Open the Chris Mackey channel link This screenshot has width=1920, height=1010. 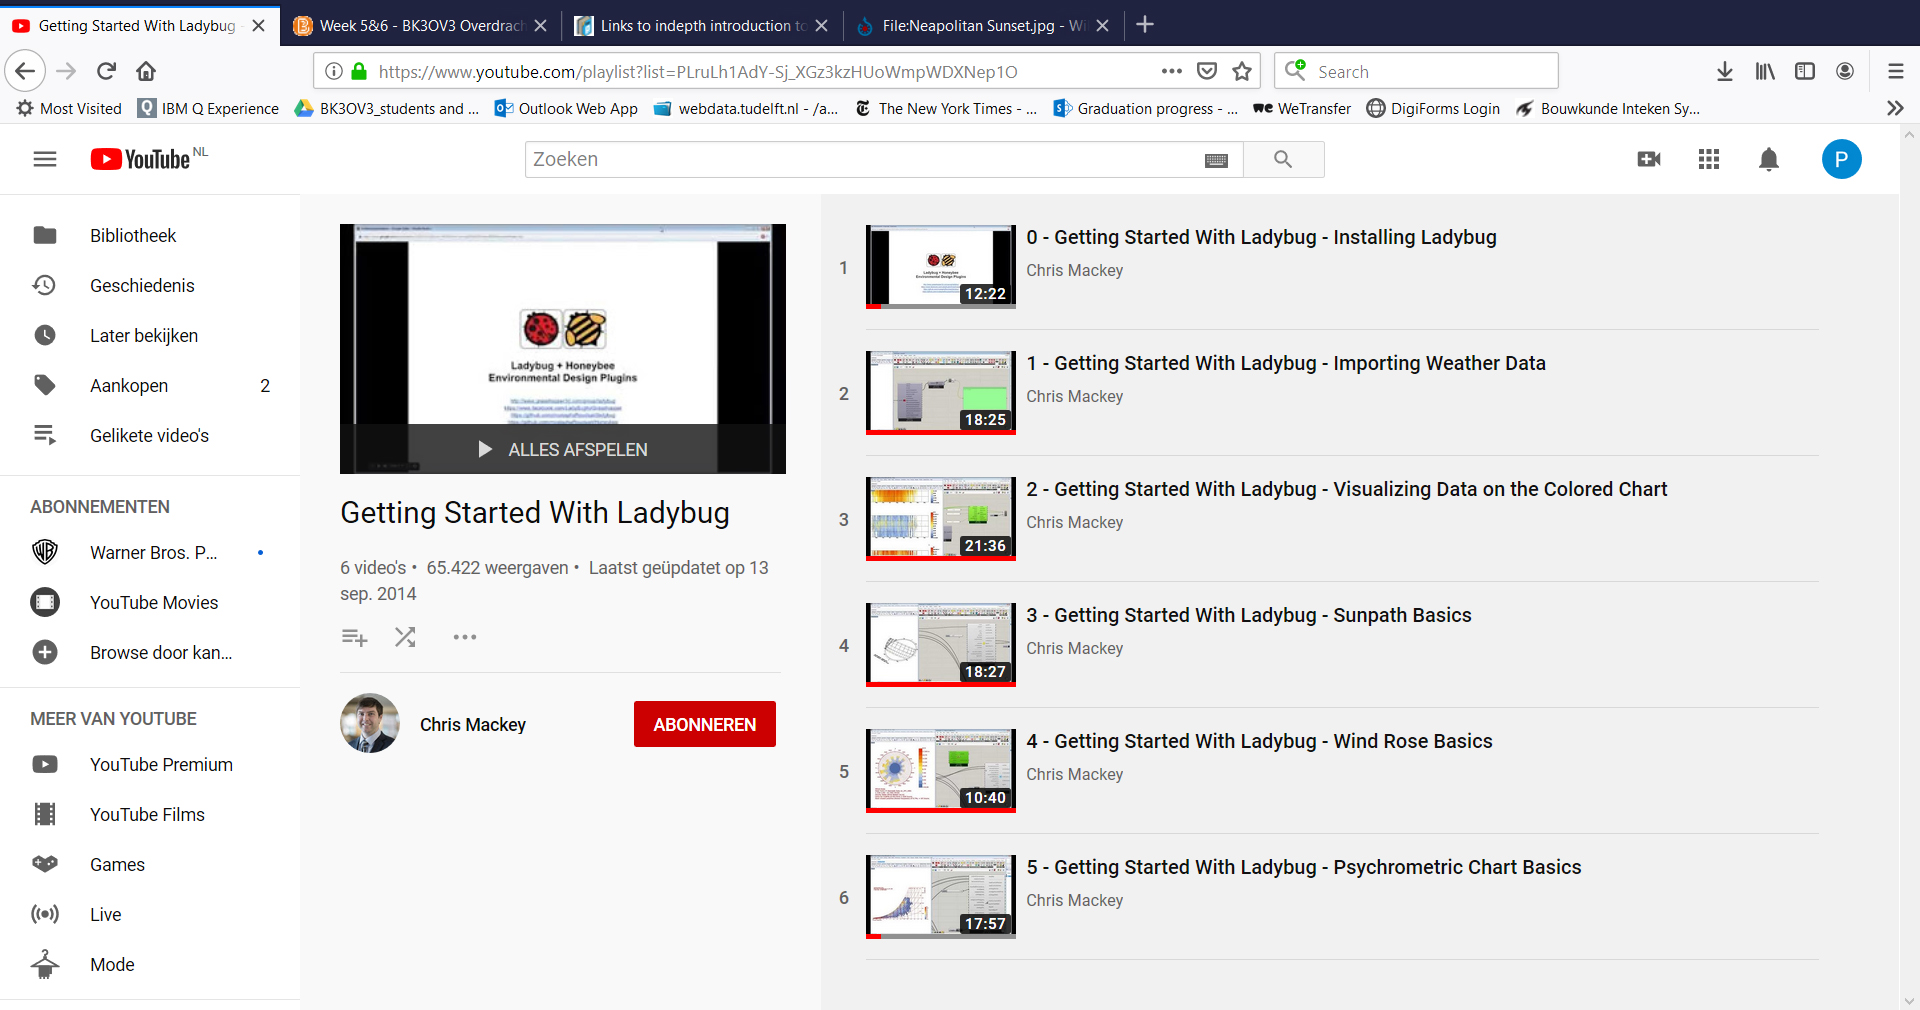click(472, 725)
